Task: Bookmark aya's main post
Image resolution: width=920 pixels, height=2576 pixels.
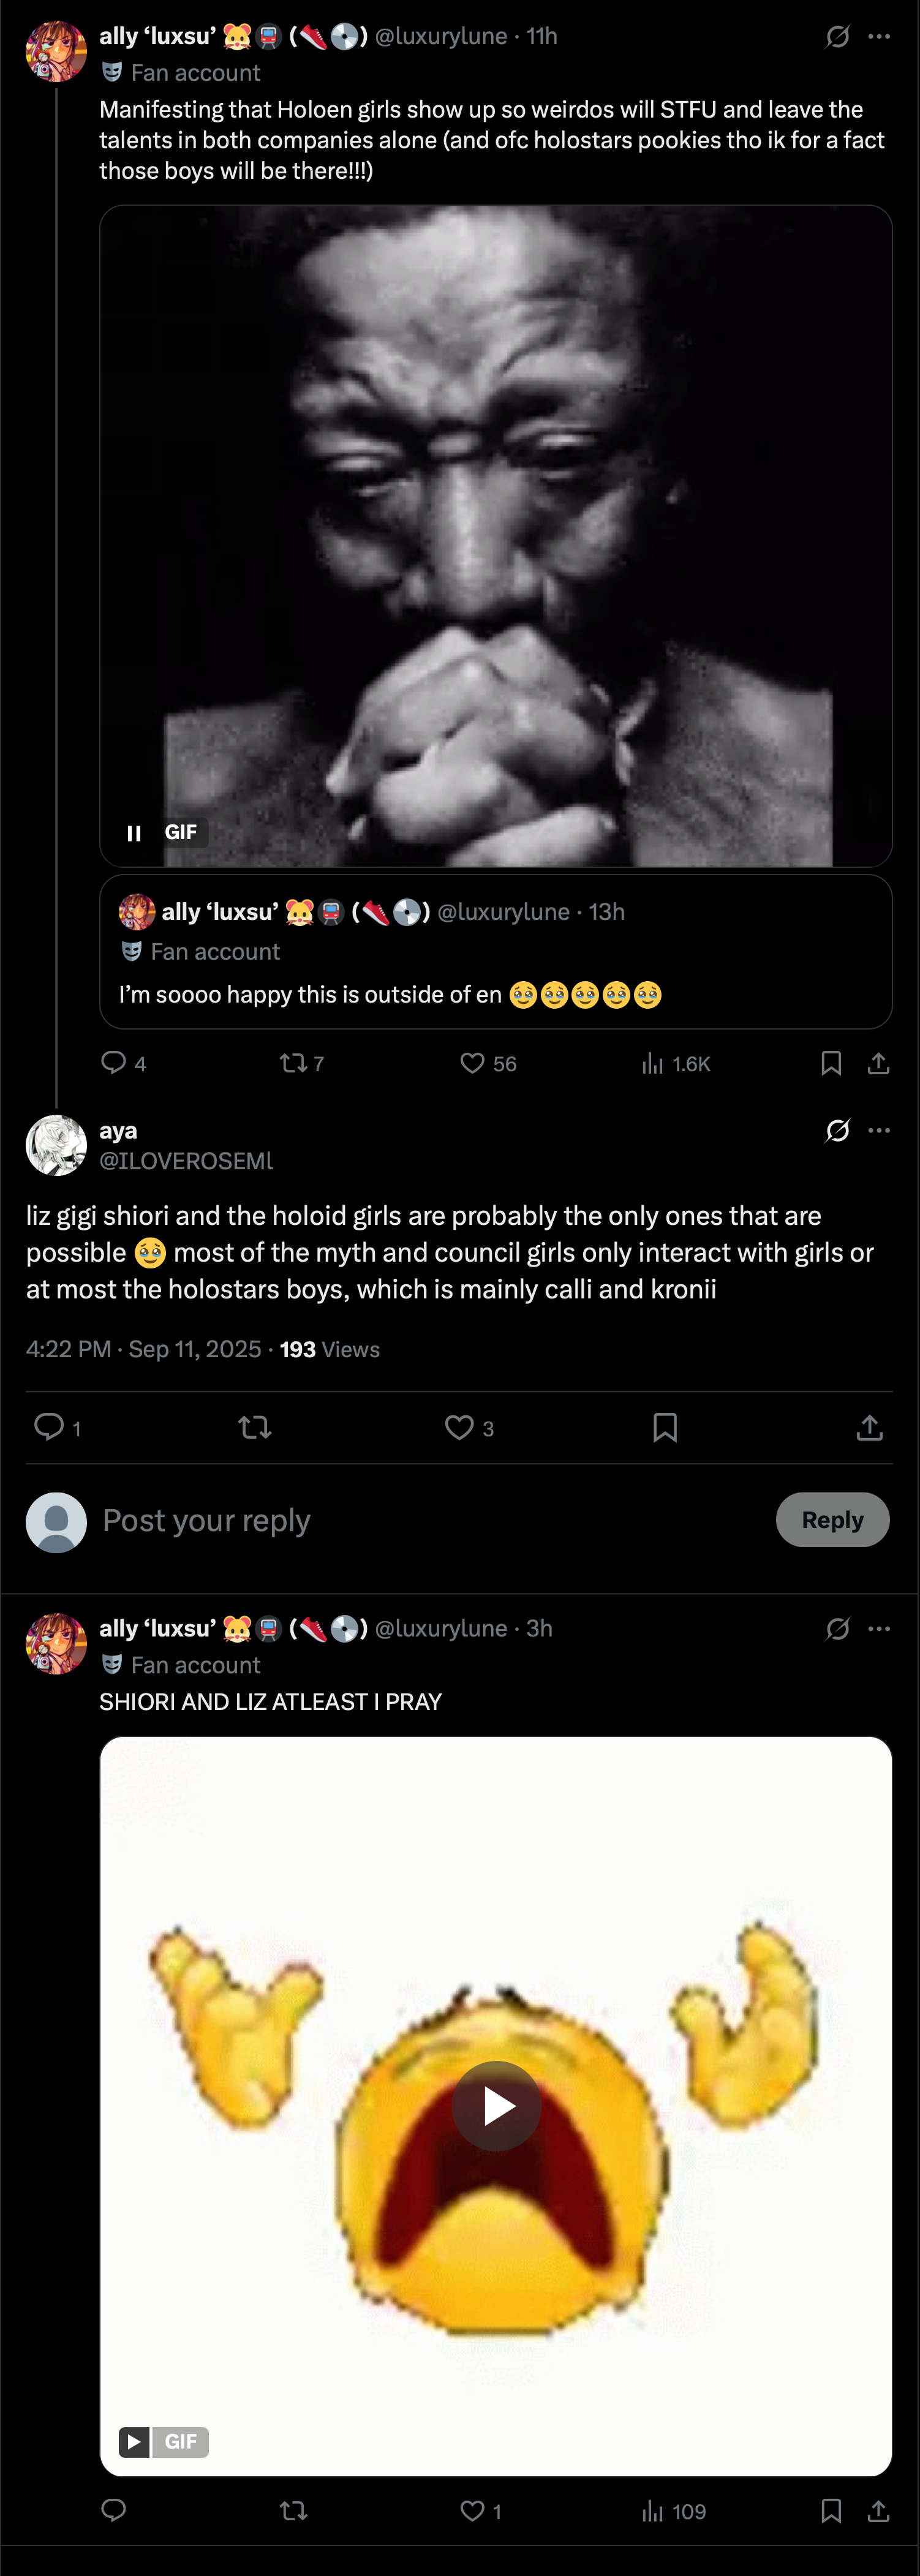Action: (x=665, y=1427)
